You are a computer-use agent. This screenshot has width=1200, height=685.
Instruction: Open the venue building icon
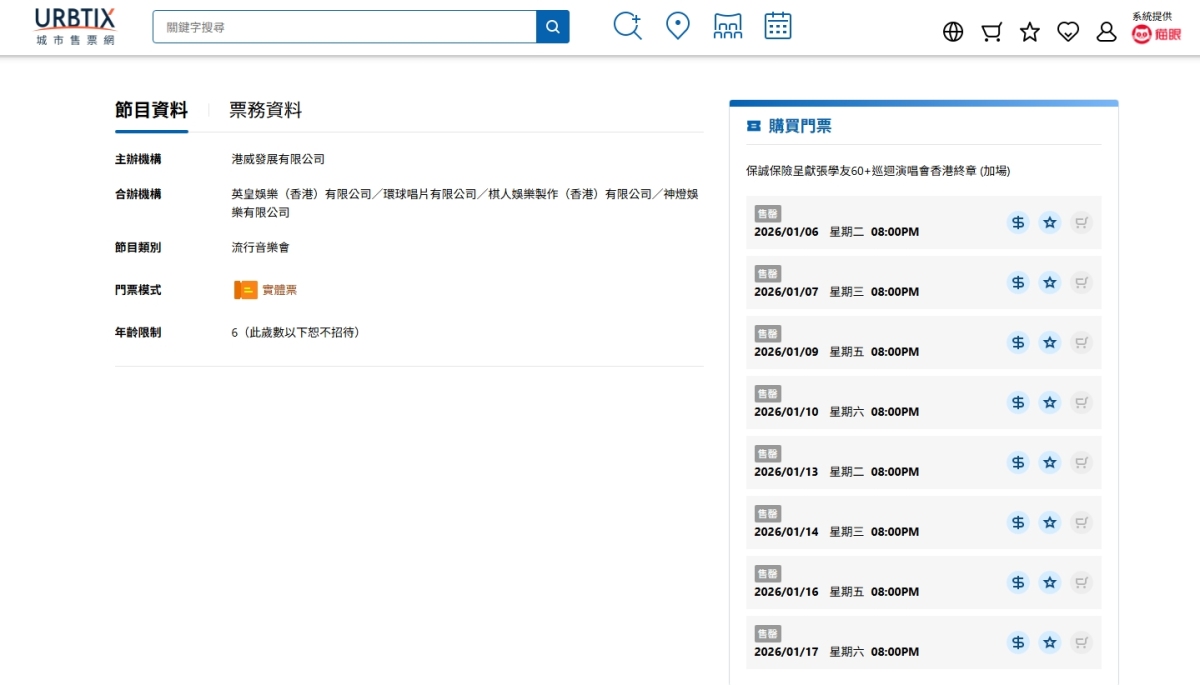tap(728, 26)
